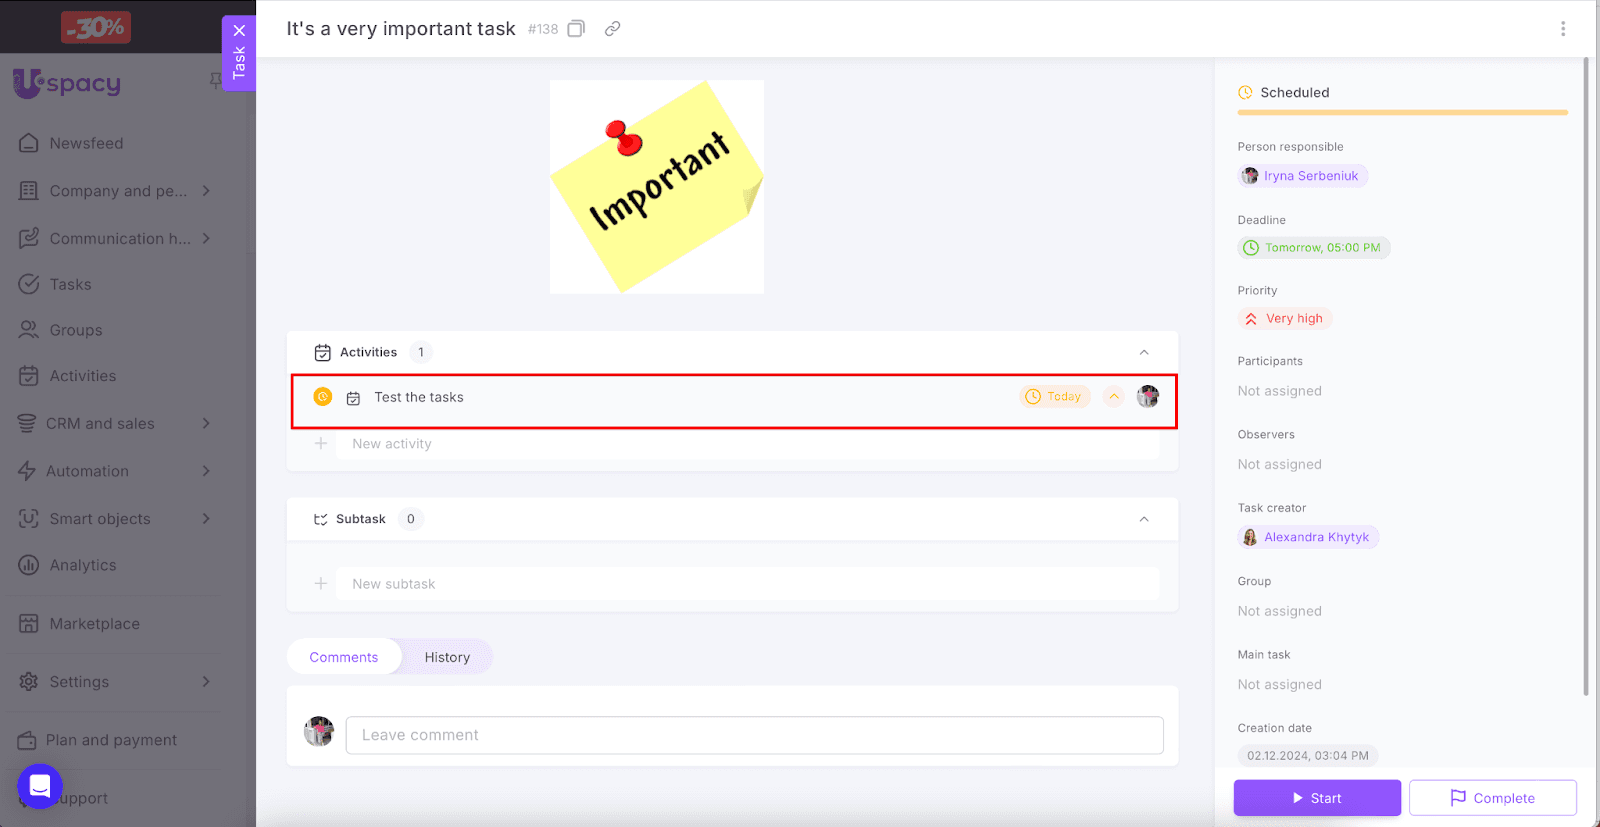This screenshot has width=1600, height=827.
Task: Toggle status circle of Test the tasks
Action: coord(323,397)
